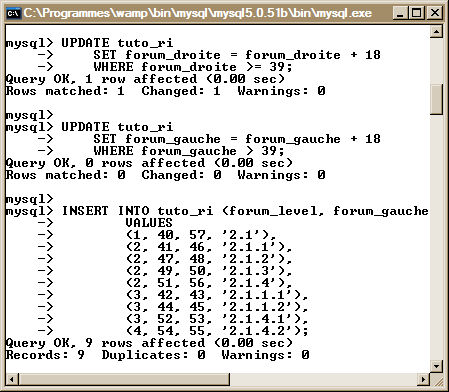The height and width of the screenshot is (392, 449).
Task: Click the vertical scrollbar up arrow
Action: 436,32
